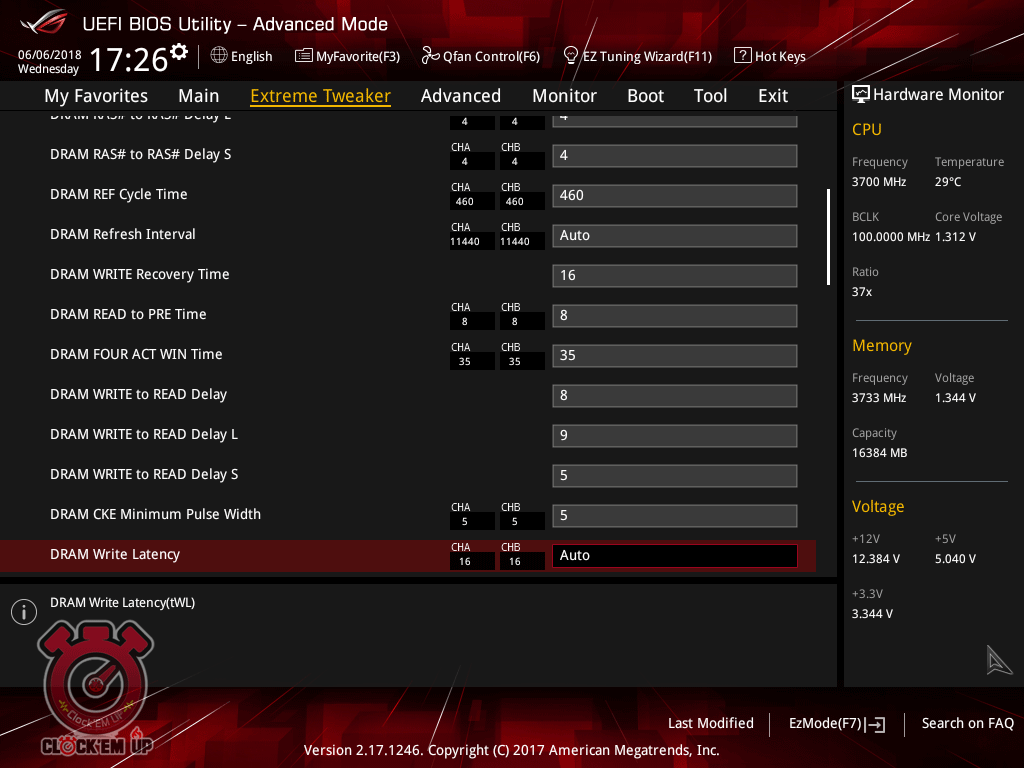Click the settings gear beside the clock
Image resolution: width=1024 pixels, height=768 pixels.
(179, 52)
